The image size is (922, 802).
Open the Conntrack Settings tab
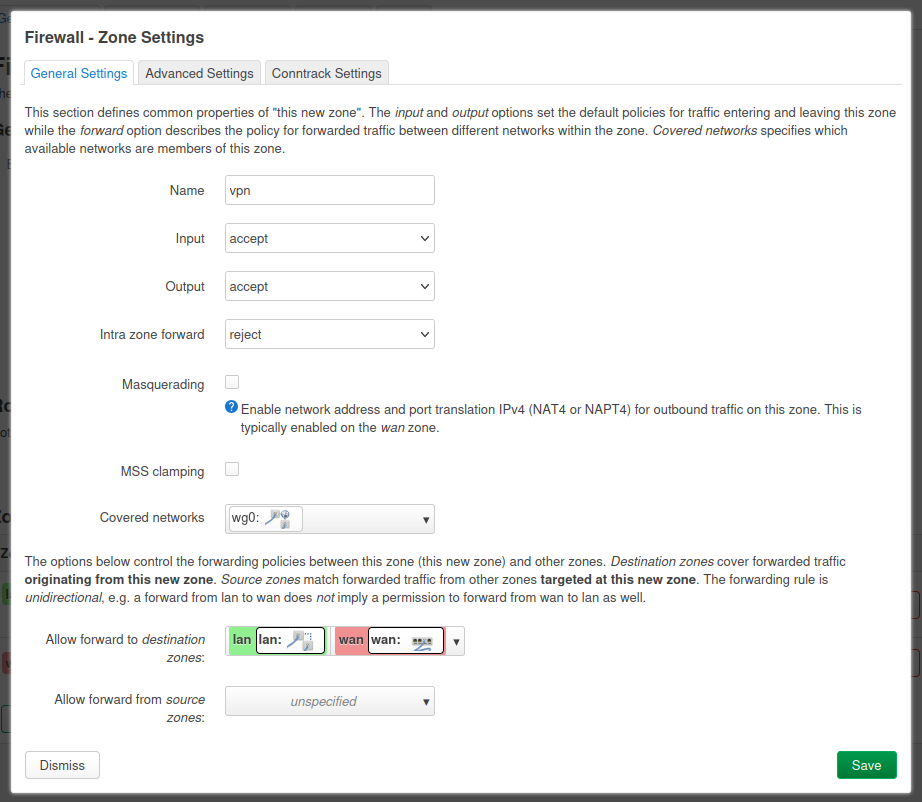coord(326,73)
